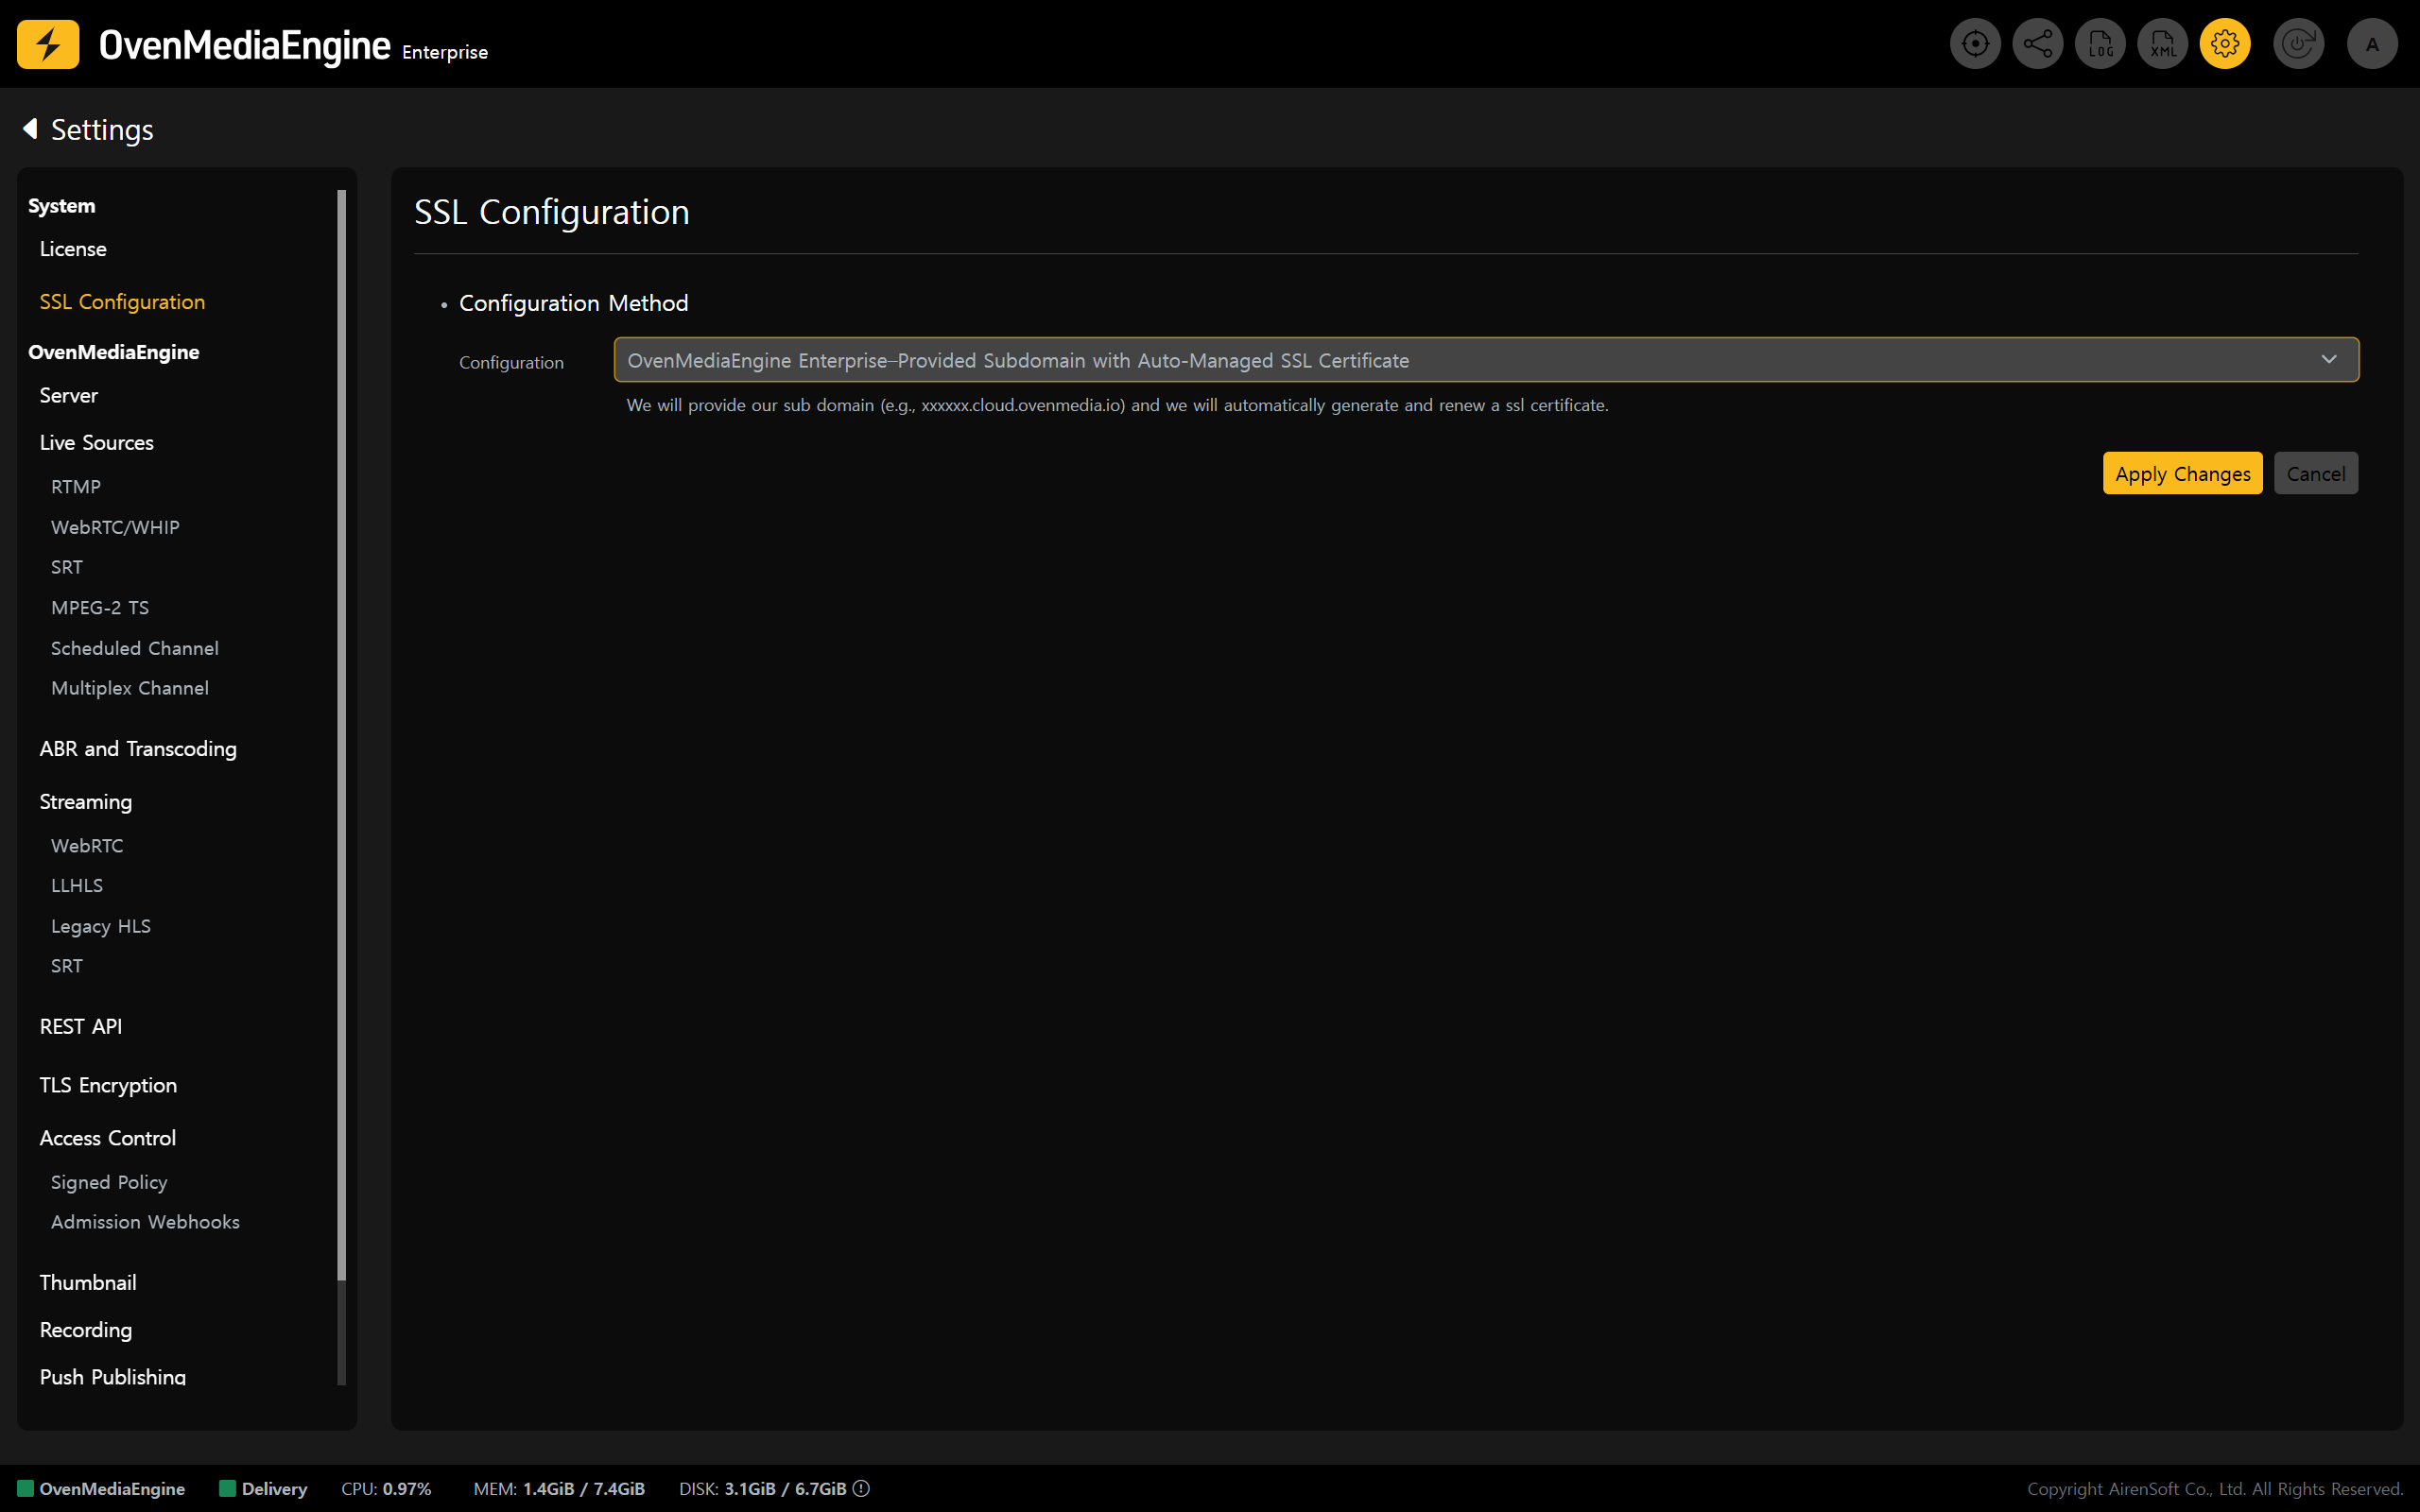Click the Apply Changes button
This screenshot has height=1512, width=2420.
click(2182, 474)
